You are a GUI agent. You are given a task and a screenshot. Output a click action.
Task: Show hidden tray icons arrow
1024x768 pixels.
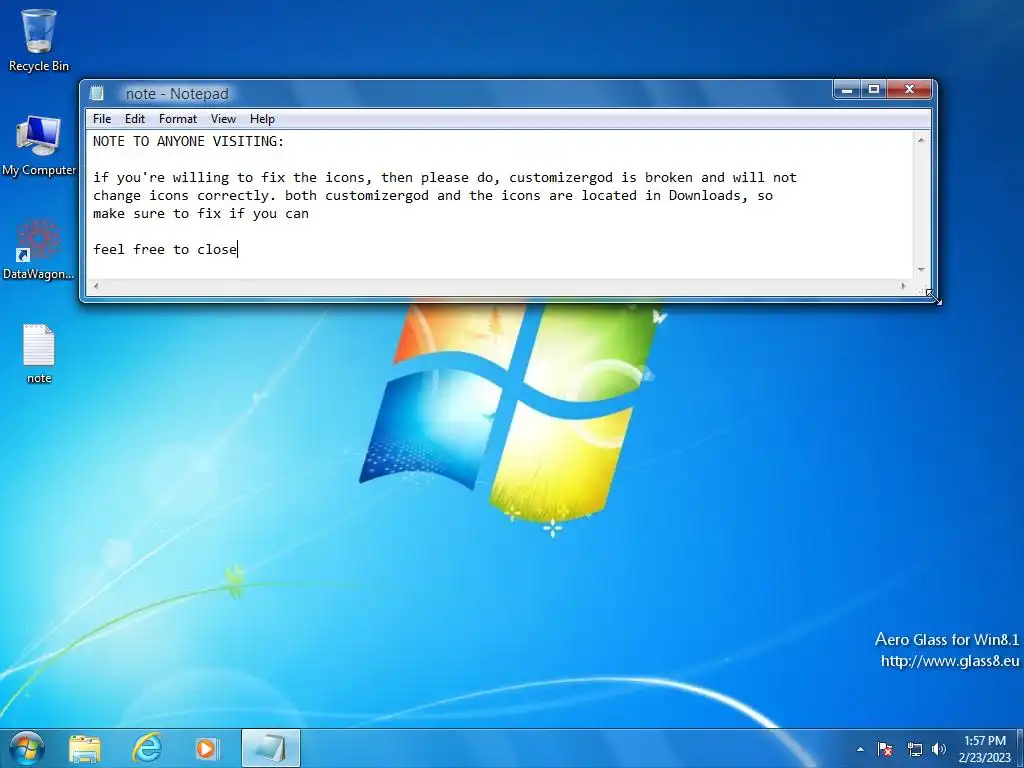[x=860, y=749]
